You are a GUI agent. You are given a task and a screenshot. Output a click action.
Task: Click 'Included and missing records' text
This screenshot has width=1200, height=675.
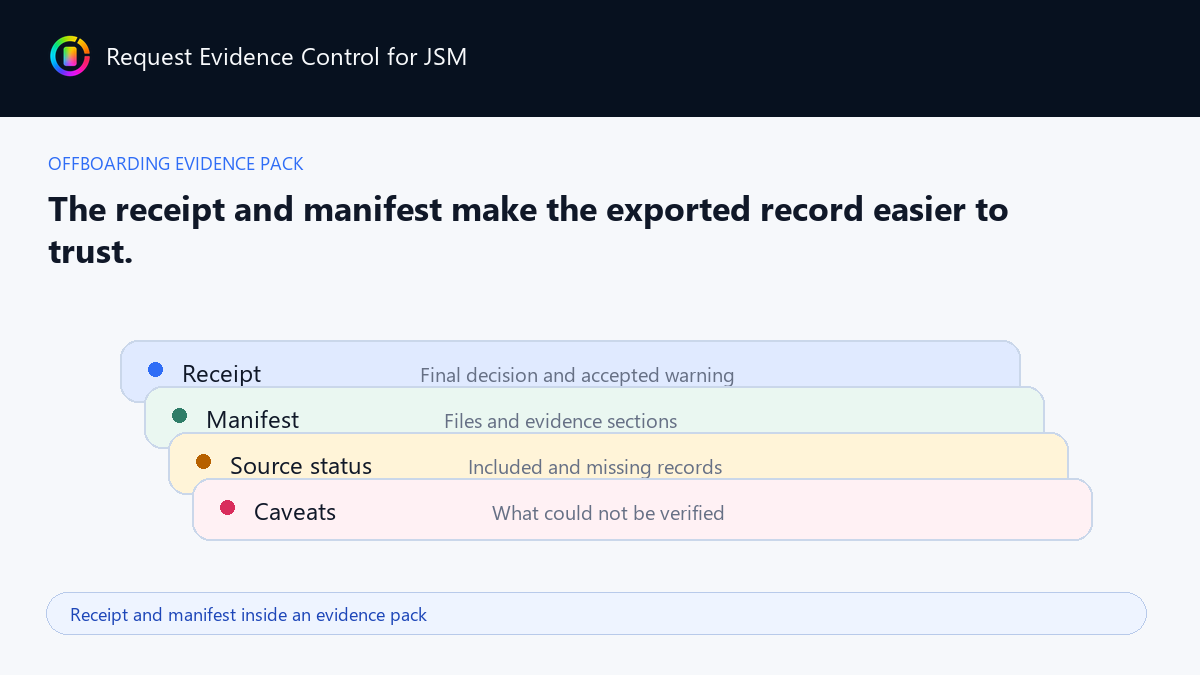[595, 468]
